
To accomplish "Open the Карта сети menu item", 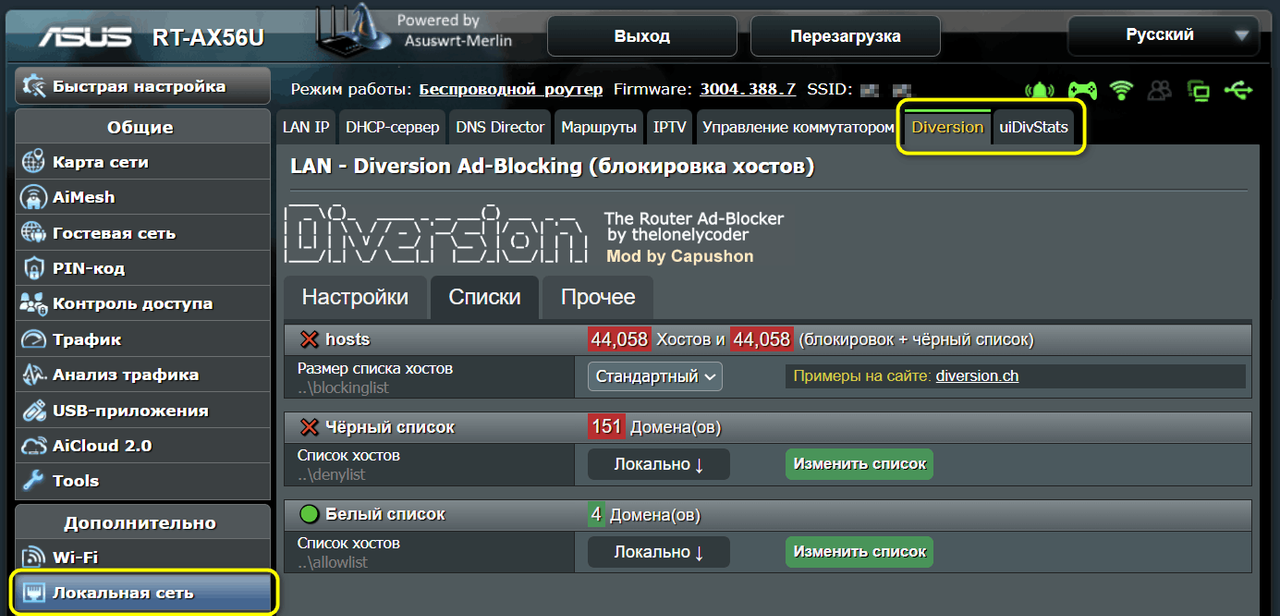I will 143,162.
